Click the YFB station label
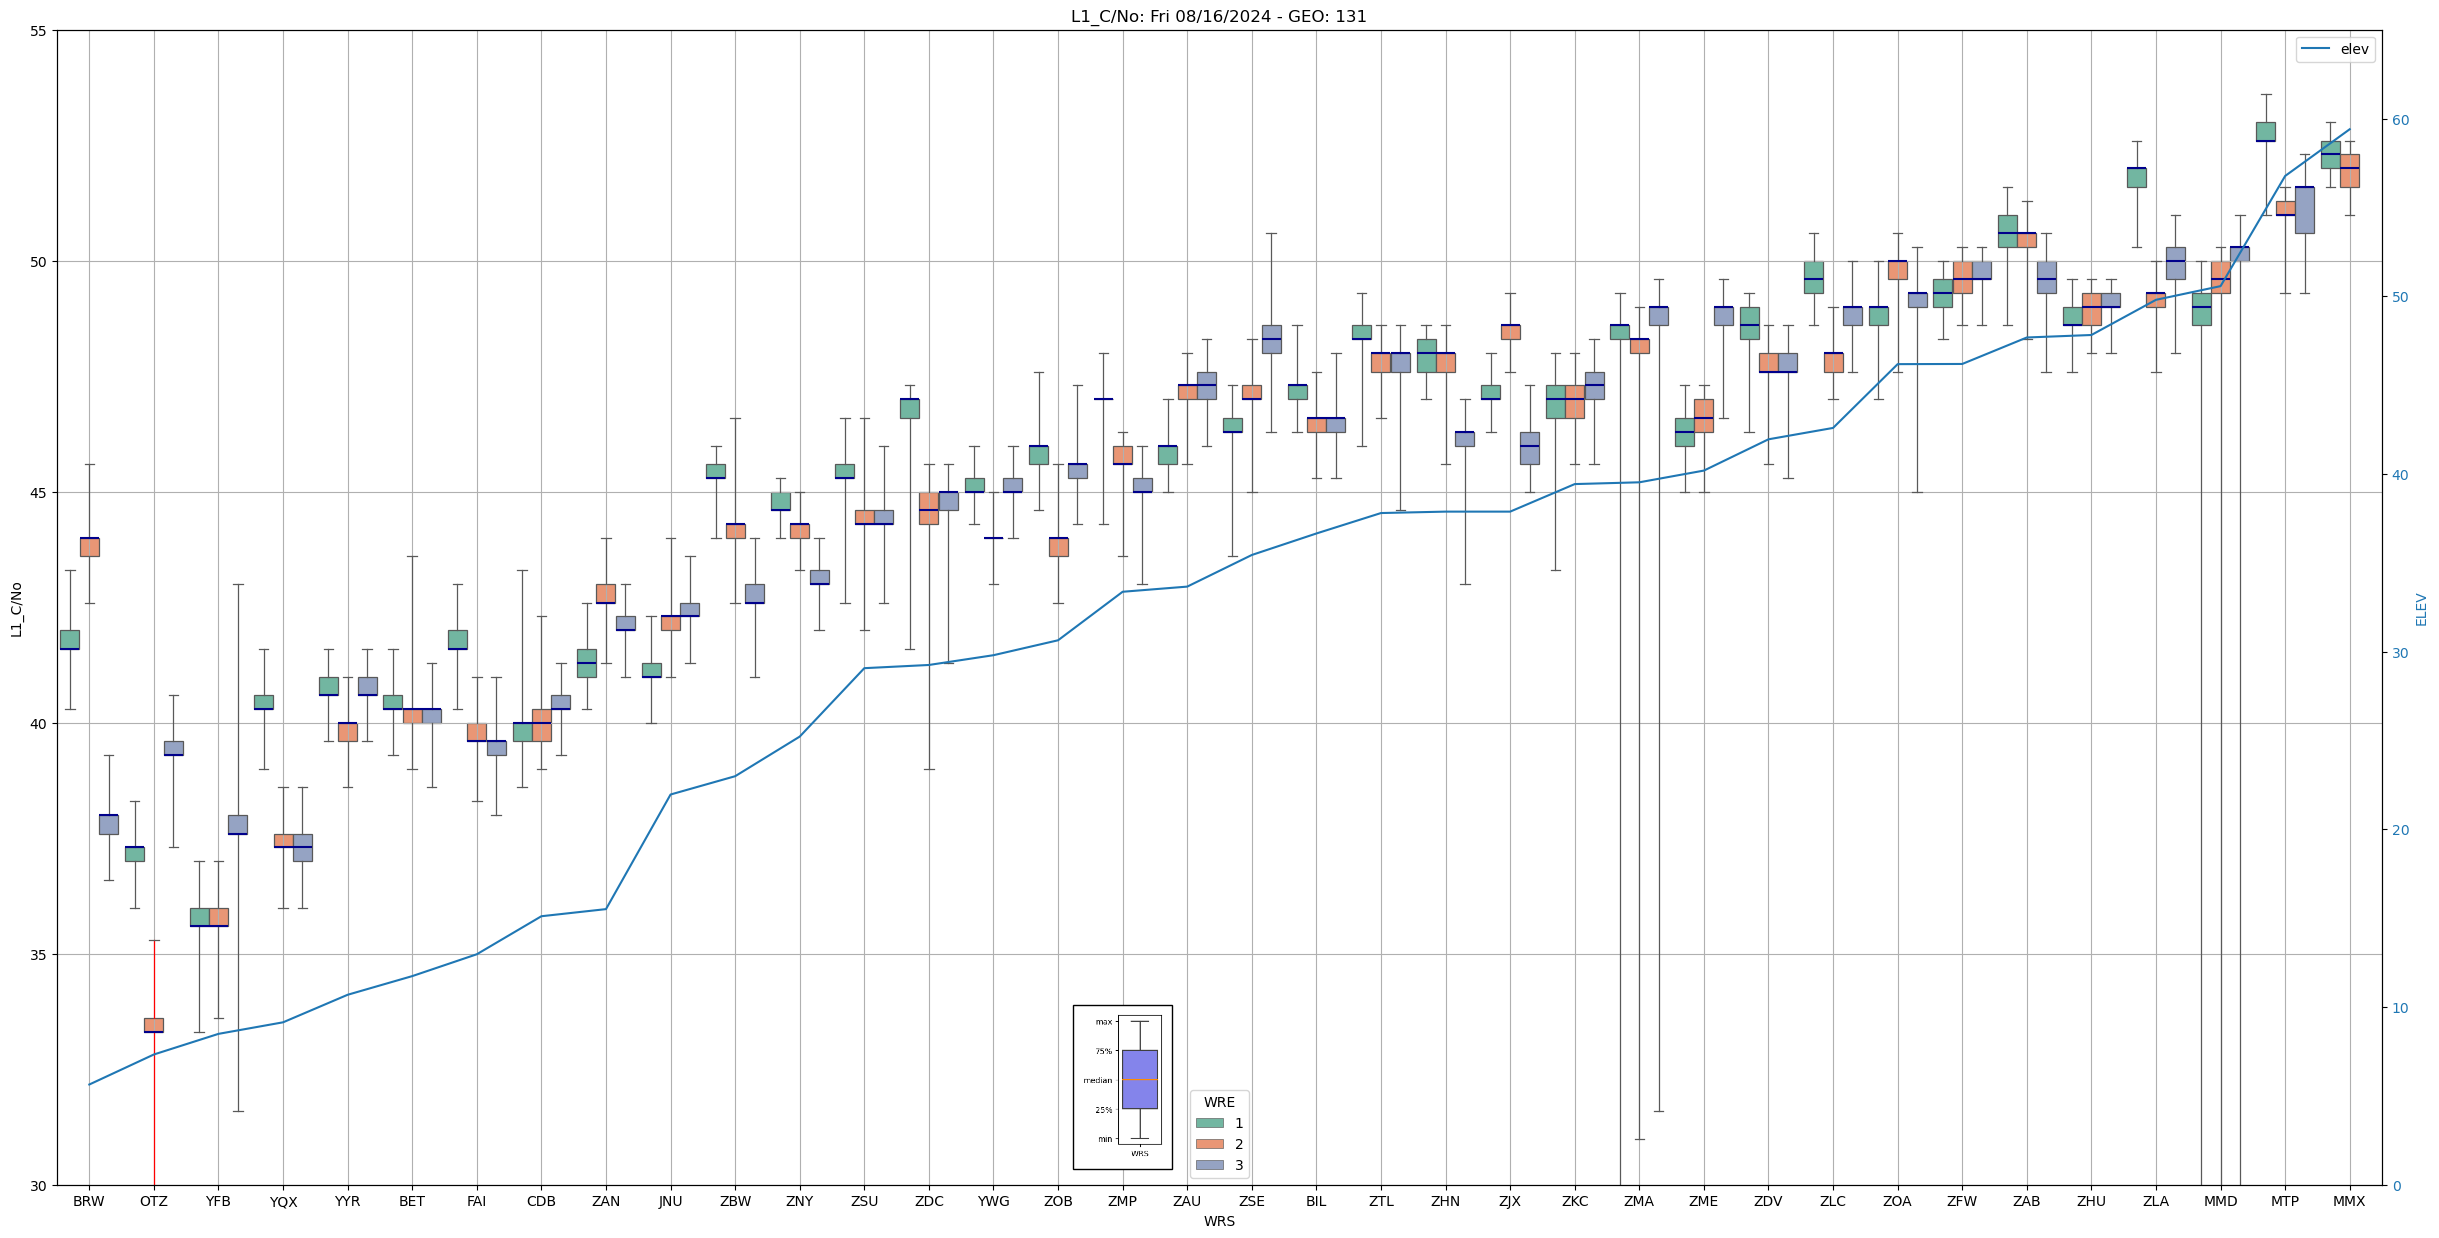The image size is (2439, 1238). point(218,1201)
